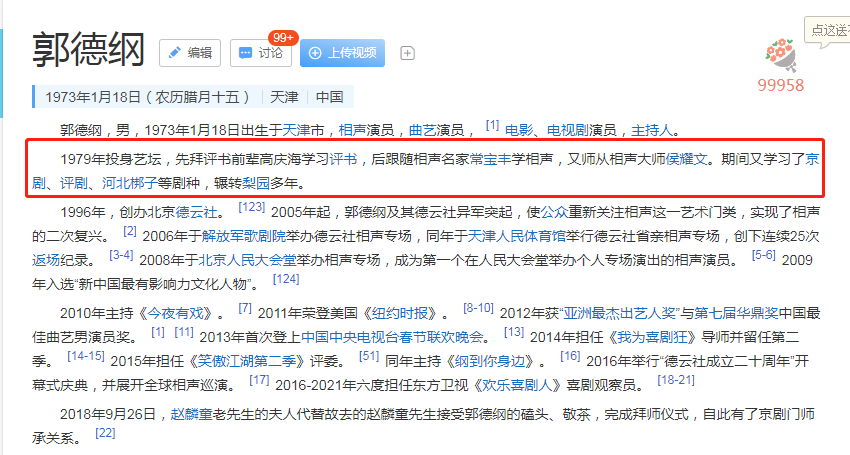850x455 pixels.
Task: Open the 常宝丰 link
Action: pos(491,159)
